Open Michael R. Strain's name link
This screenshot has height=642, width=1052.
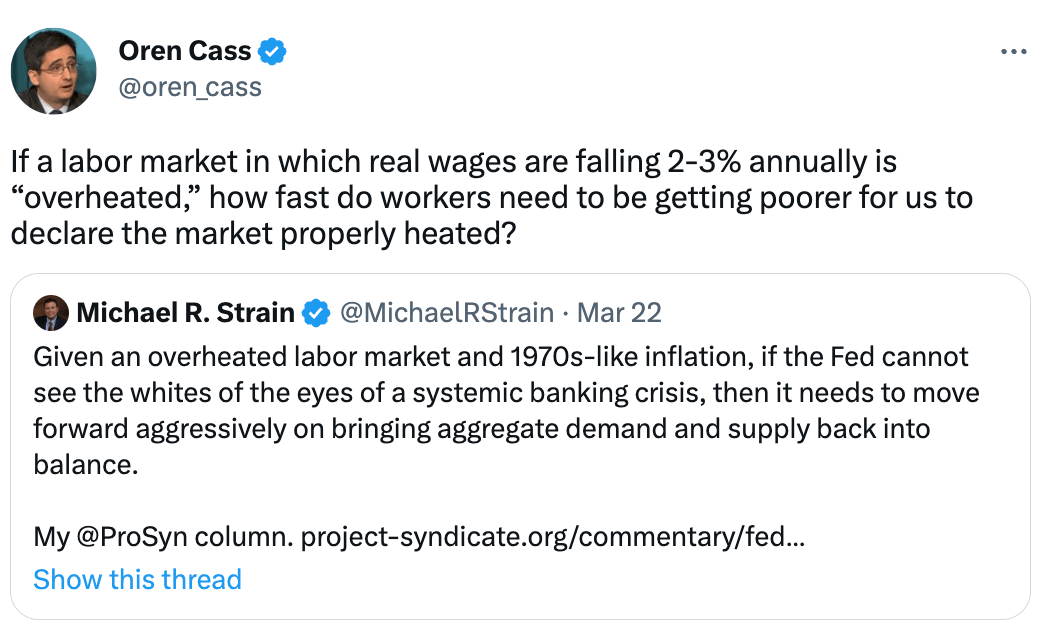pos(185,313)
